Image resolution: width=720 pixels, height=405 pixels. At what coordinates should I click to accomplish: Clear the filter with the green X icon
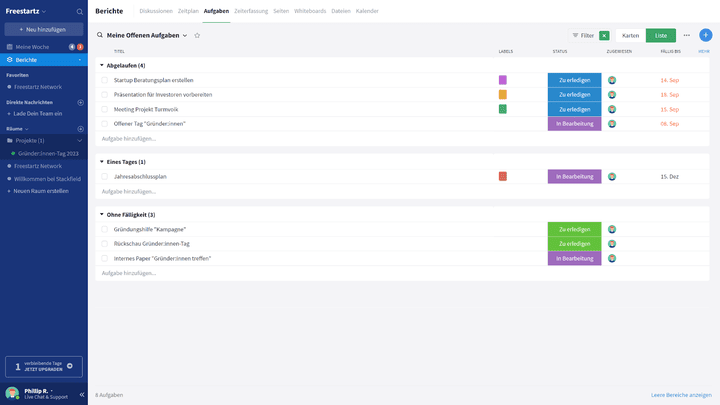click(x=604, y=35)
